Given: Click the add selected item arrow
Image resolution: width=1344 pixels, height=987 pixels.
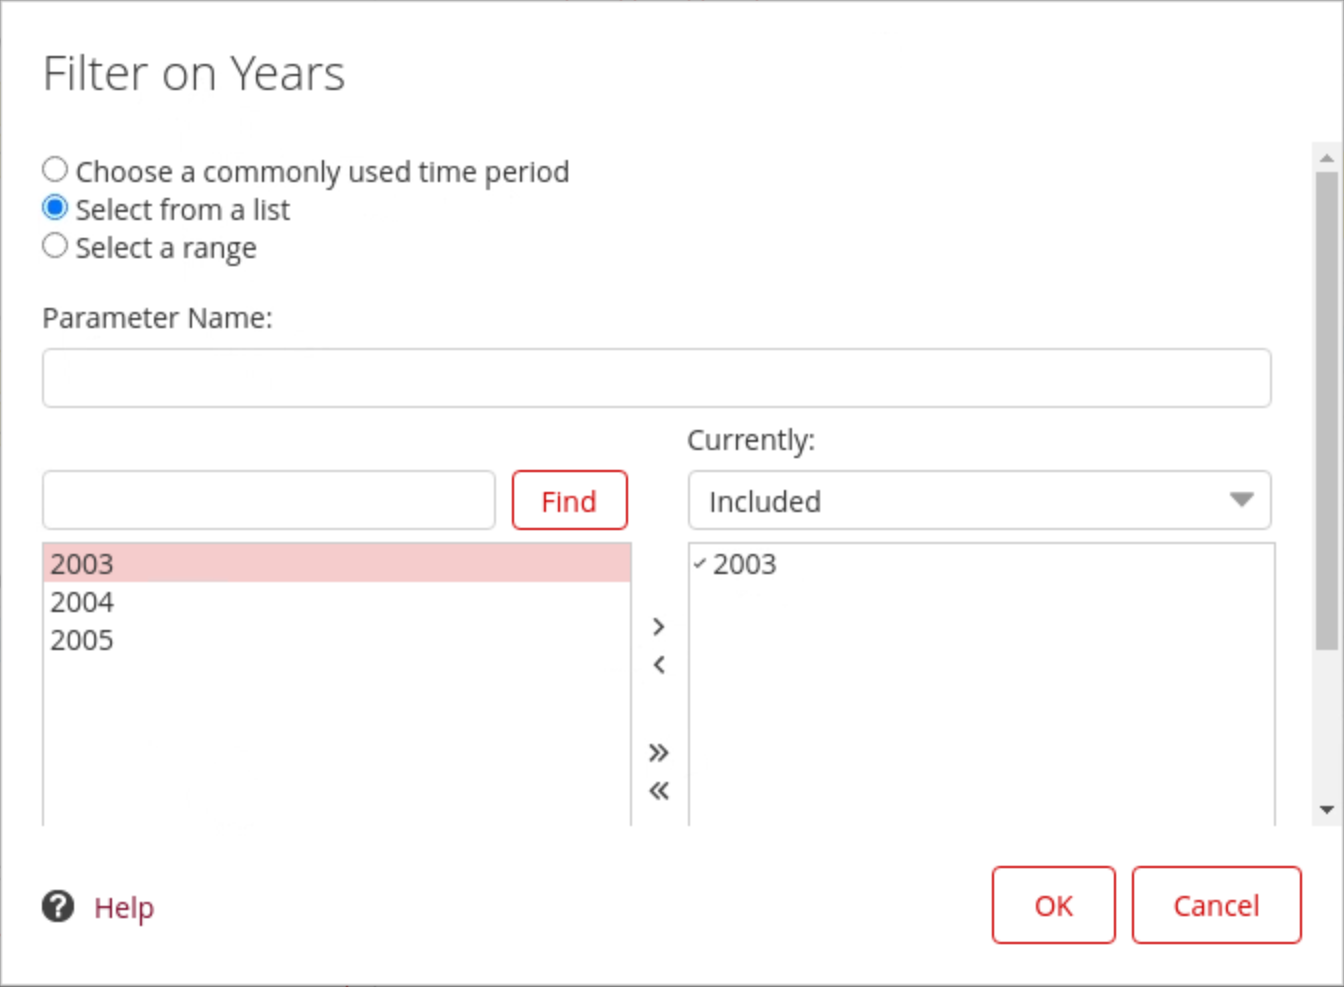Looking at the screenshot, I should click(x=658, y=627).
